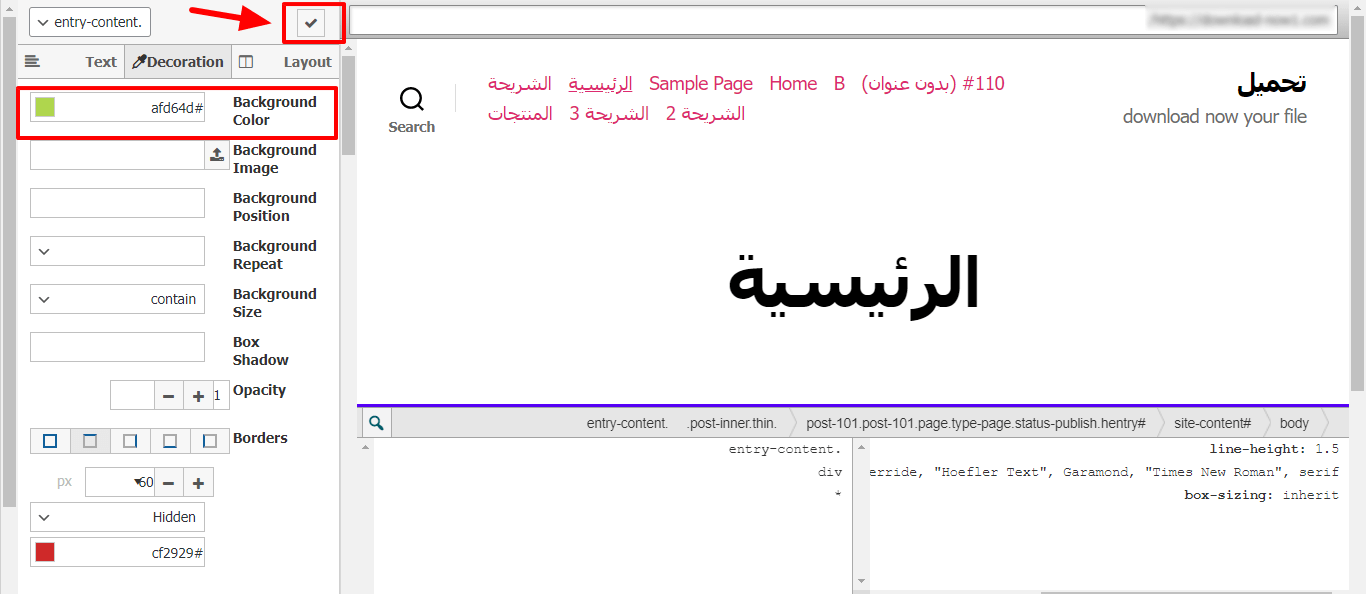Viewport: 1366px width, 594px height.
Task: Switch to the Text tab
Action: pyautogui.click(x=71, y=62)
